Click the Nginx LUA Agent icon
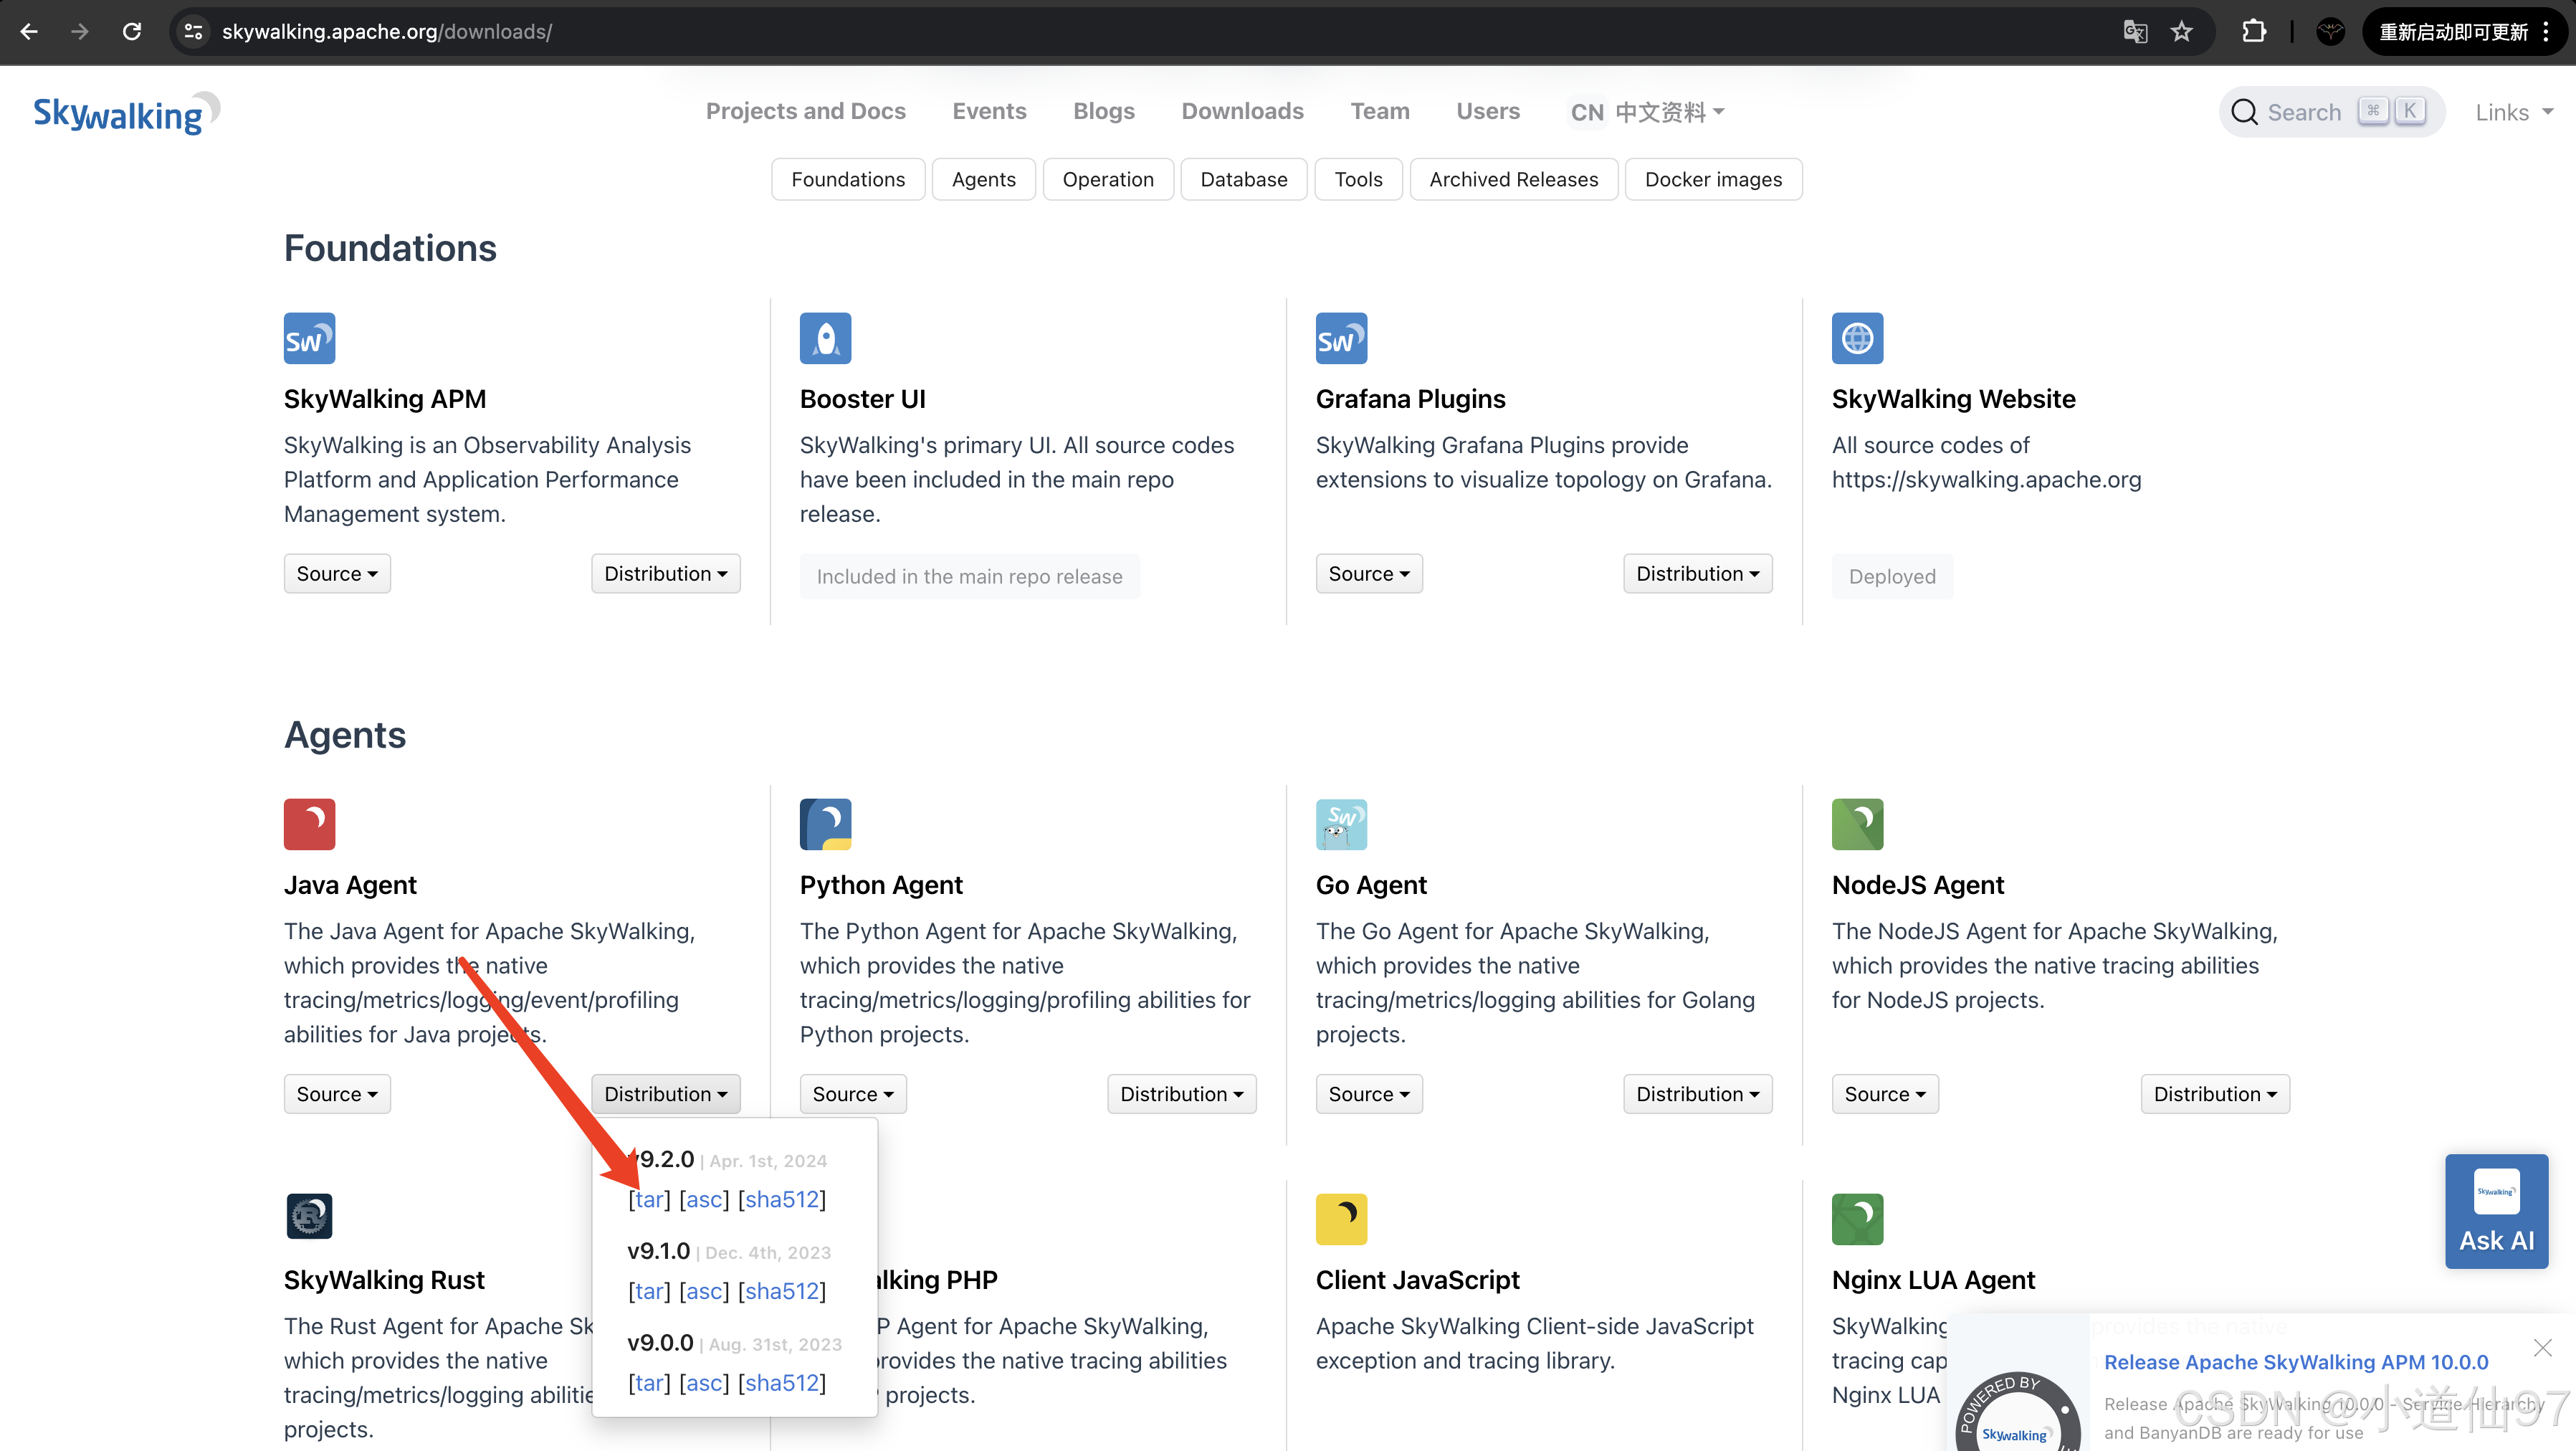 click(x=1857, y=1219)
